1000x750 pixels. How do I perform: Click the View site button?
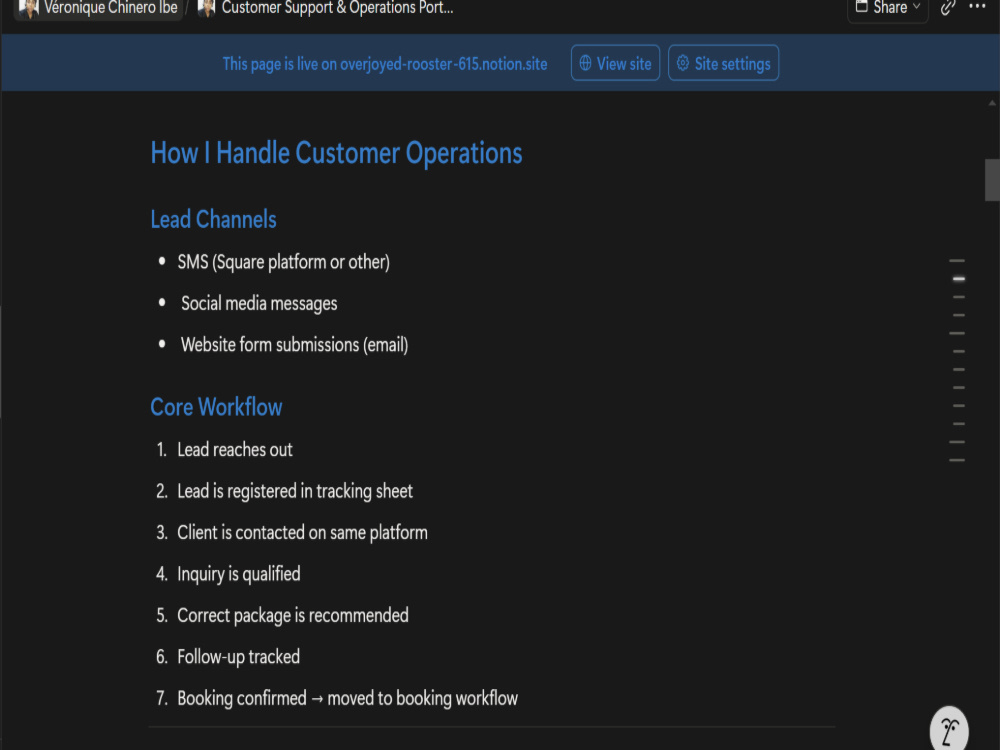click(x=615, y=63)
